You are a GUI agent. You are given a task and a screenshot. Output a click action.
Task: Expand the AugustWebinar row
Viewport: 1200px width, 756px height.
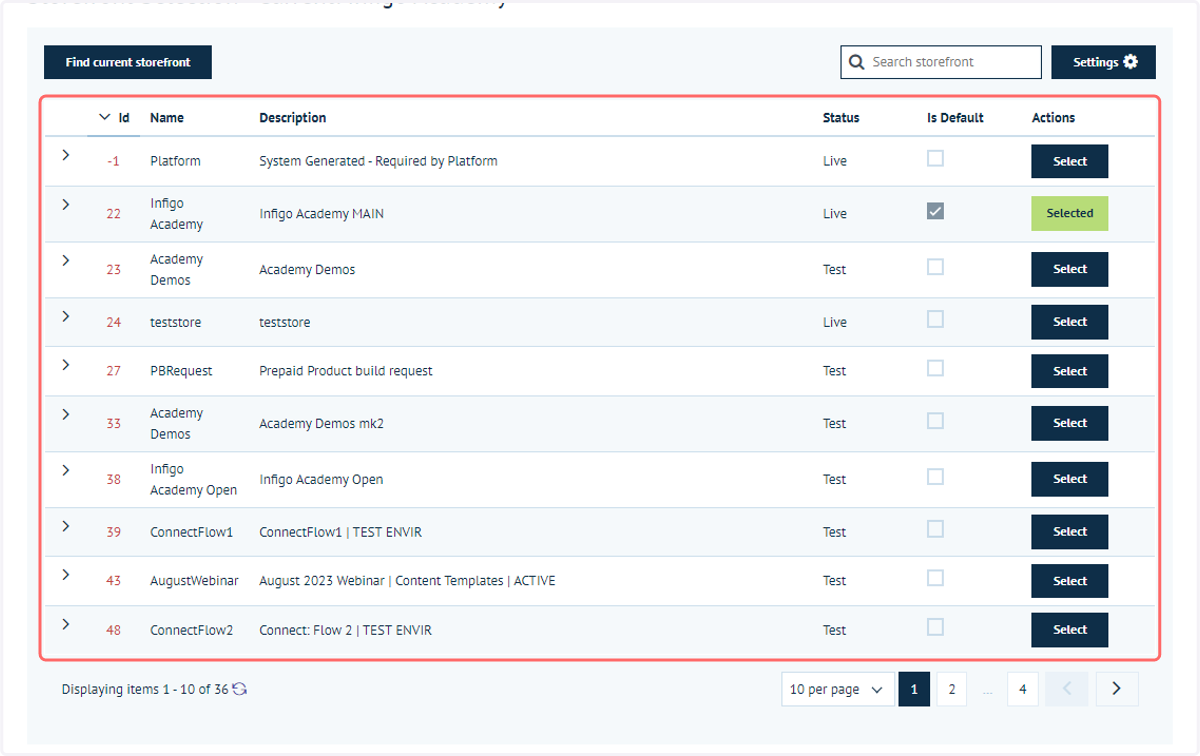[65, 575]
